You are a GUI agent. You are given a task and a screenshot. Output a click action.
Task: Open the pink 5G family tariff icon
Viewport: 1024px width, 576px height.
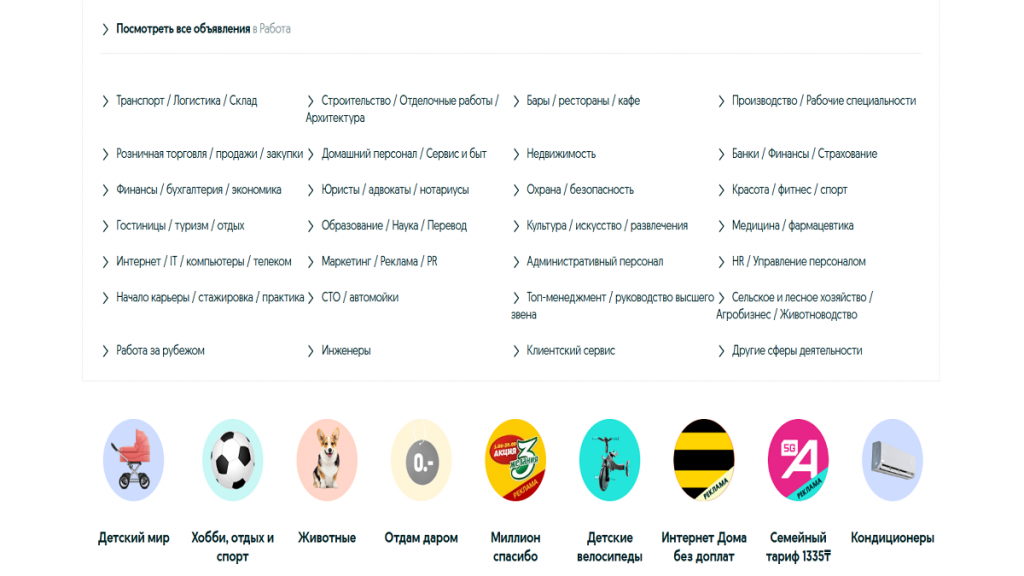(798, 460)
